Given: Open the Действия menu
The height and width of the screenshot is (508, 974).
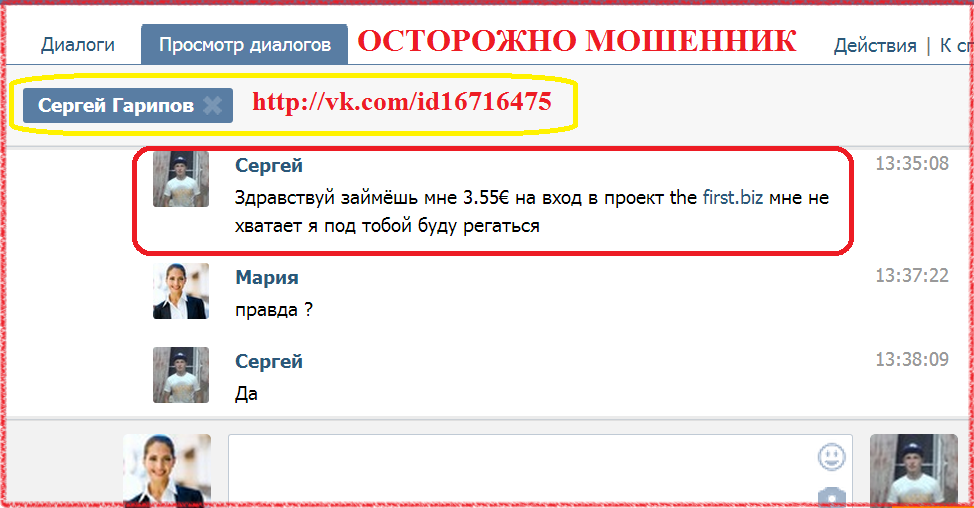Looking at the screenshot, I should [x=875, y=45].
